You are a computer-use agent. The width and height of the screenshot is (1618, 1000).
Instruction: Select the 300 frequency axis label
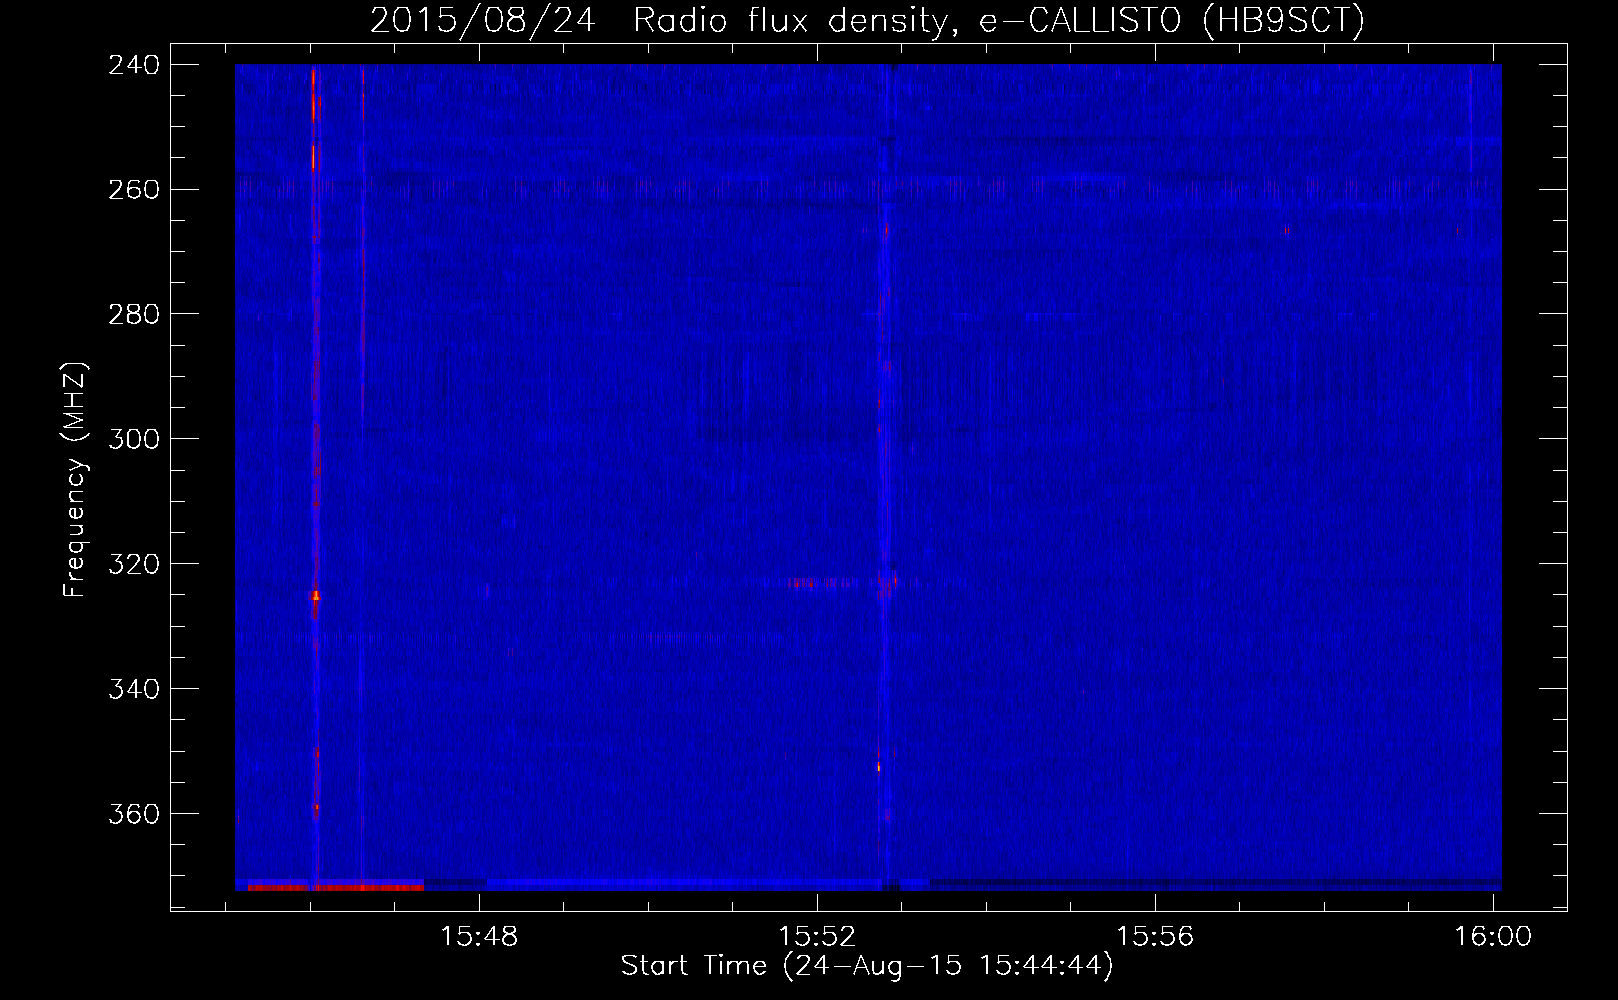[x=134, y=440]
